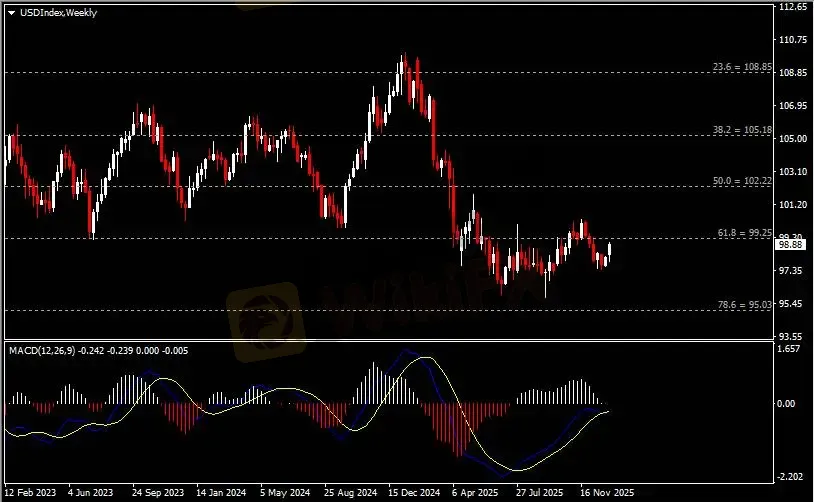
Task: Click the 78.6 = 95.03 Fibonacci label
Action: [x=744, y=305]
